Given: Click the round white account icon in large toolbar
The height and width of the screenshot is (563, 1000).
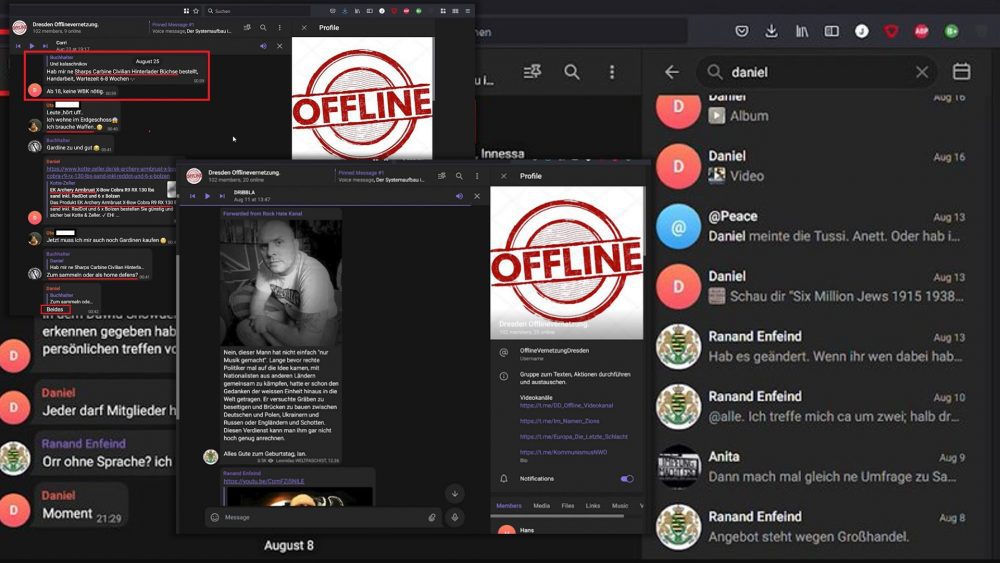Looking at the screenshot, I should click(862, 31).
